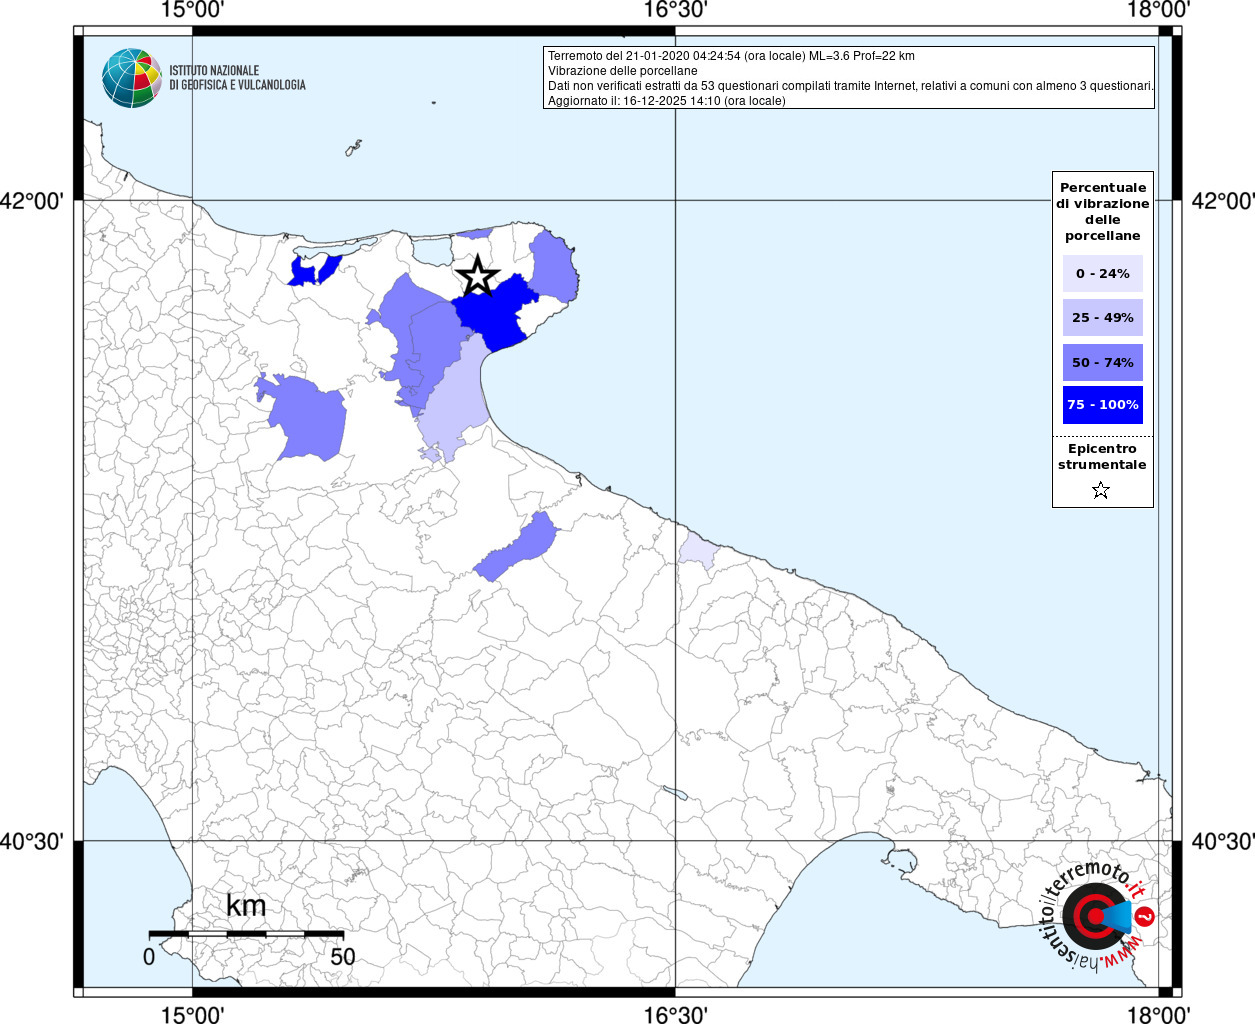Click the bottom 15°00' longitude label

193,1013
